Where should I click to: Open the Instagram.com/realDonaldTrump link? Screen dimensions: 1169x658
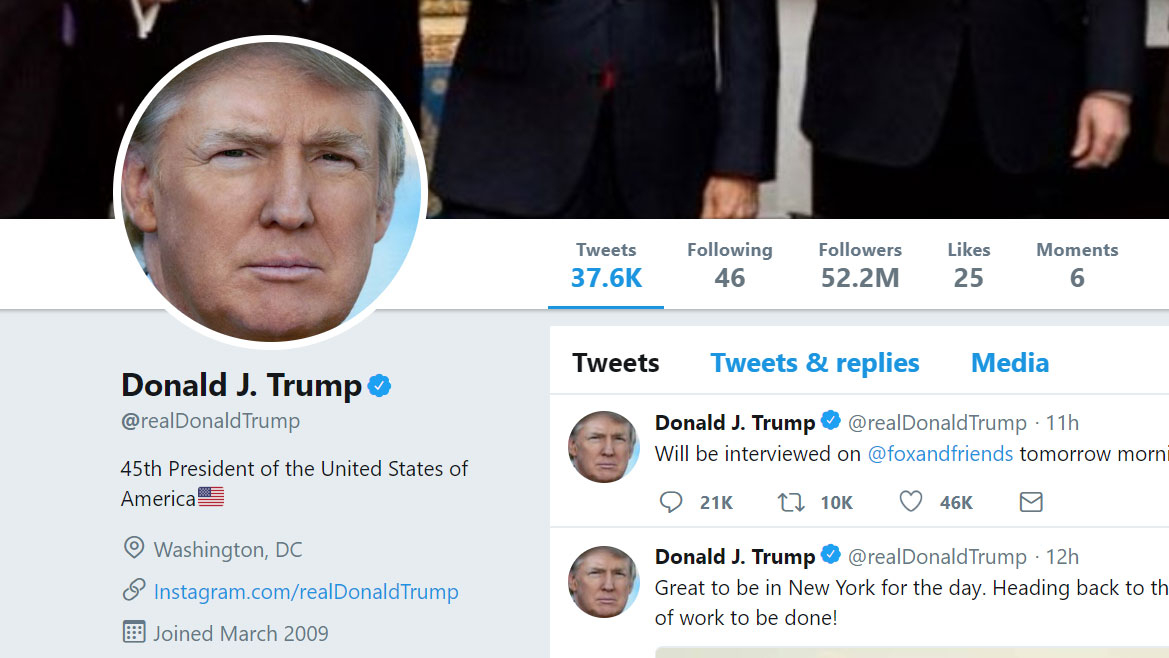[x=306, y=592]
